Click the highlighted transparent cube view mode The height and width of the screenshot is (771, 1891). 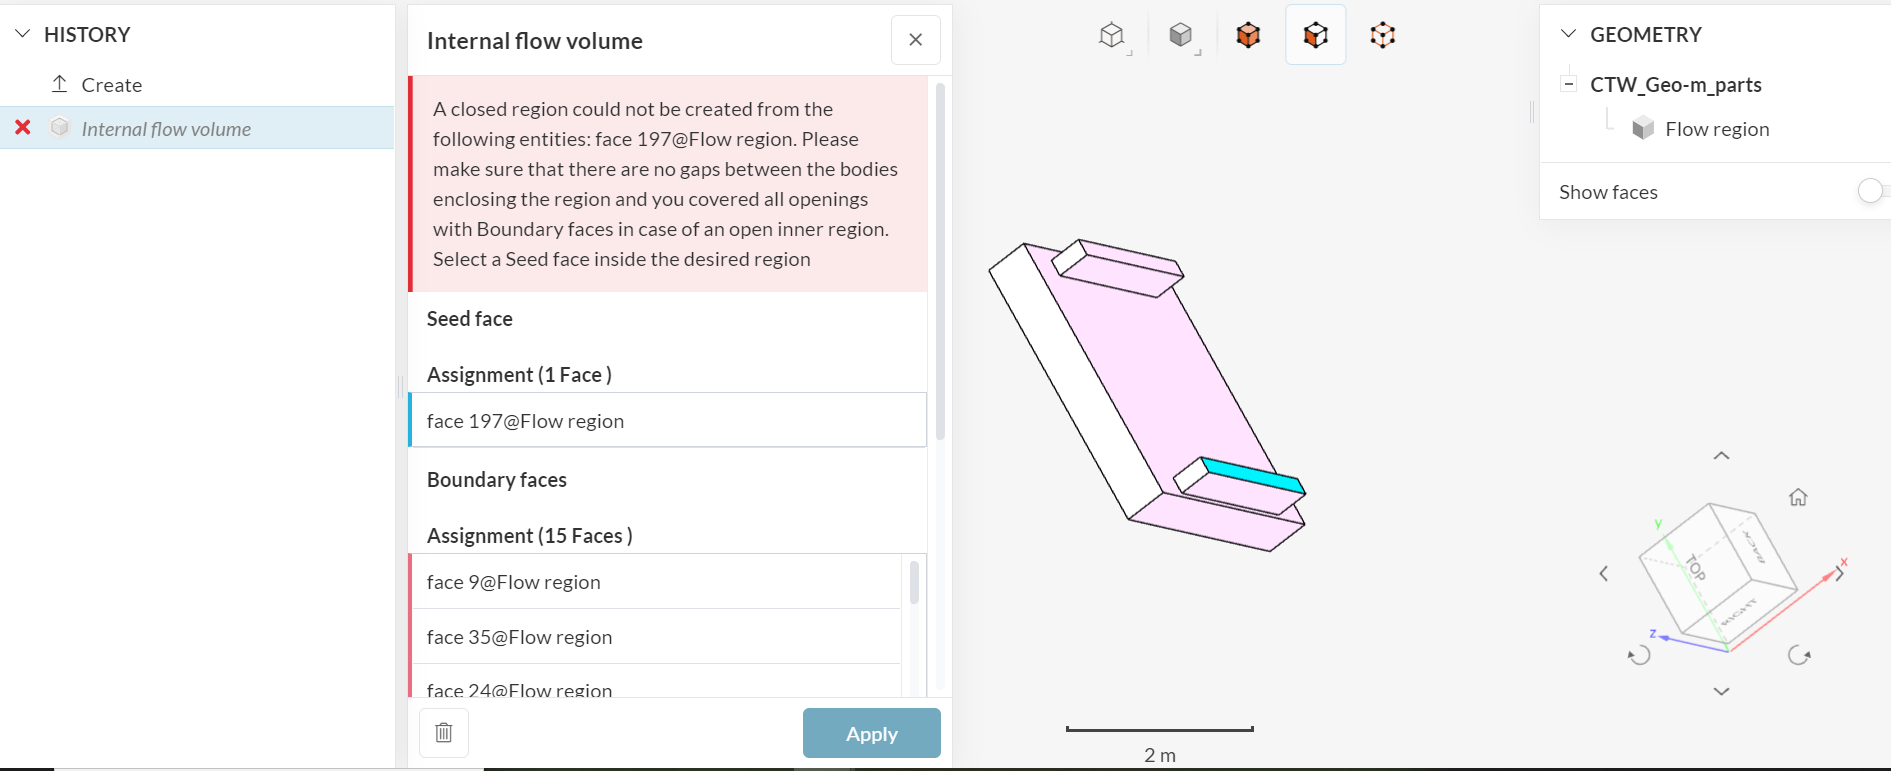[x=1315, y=33]
